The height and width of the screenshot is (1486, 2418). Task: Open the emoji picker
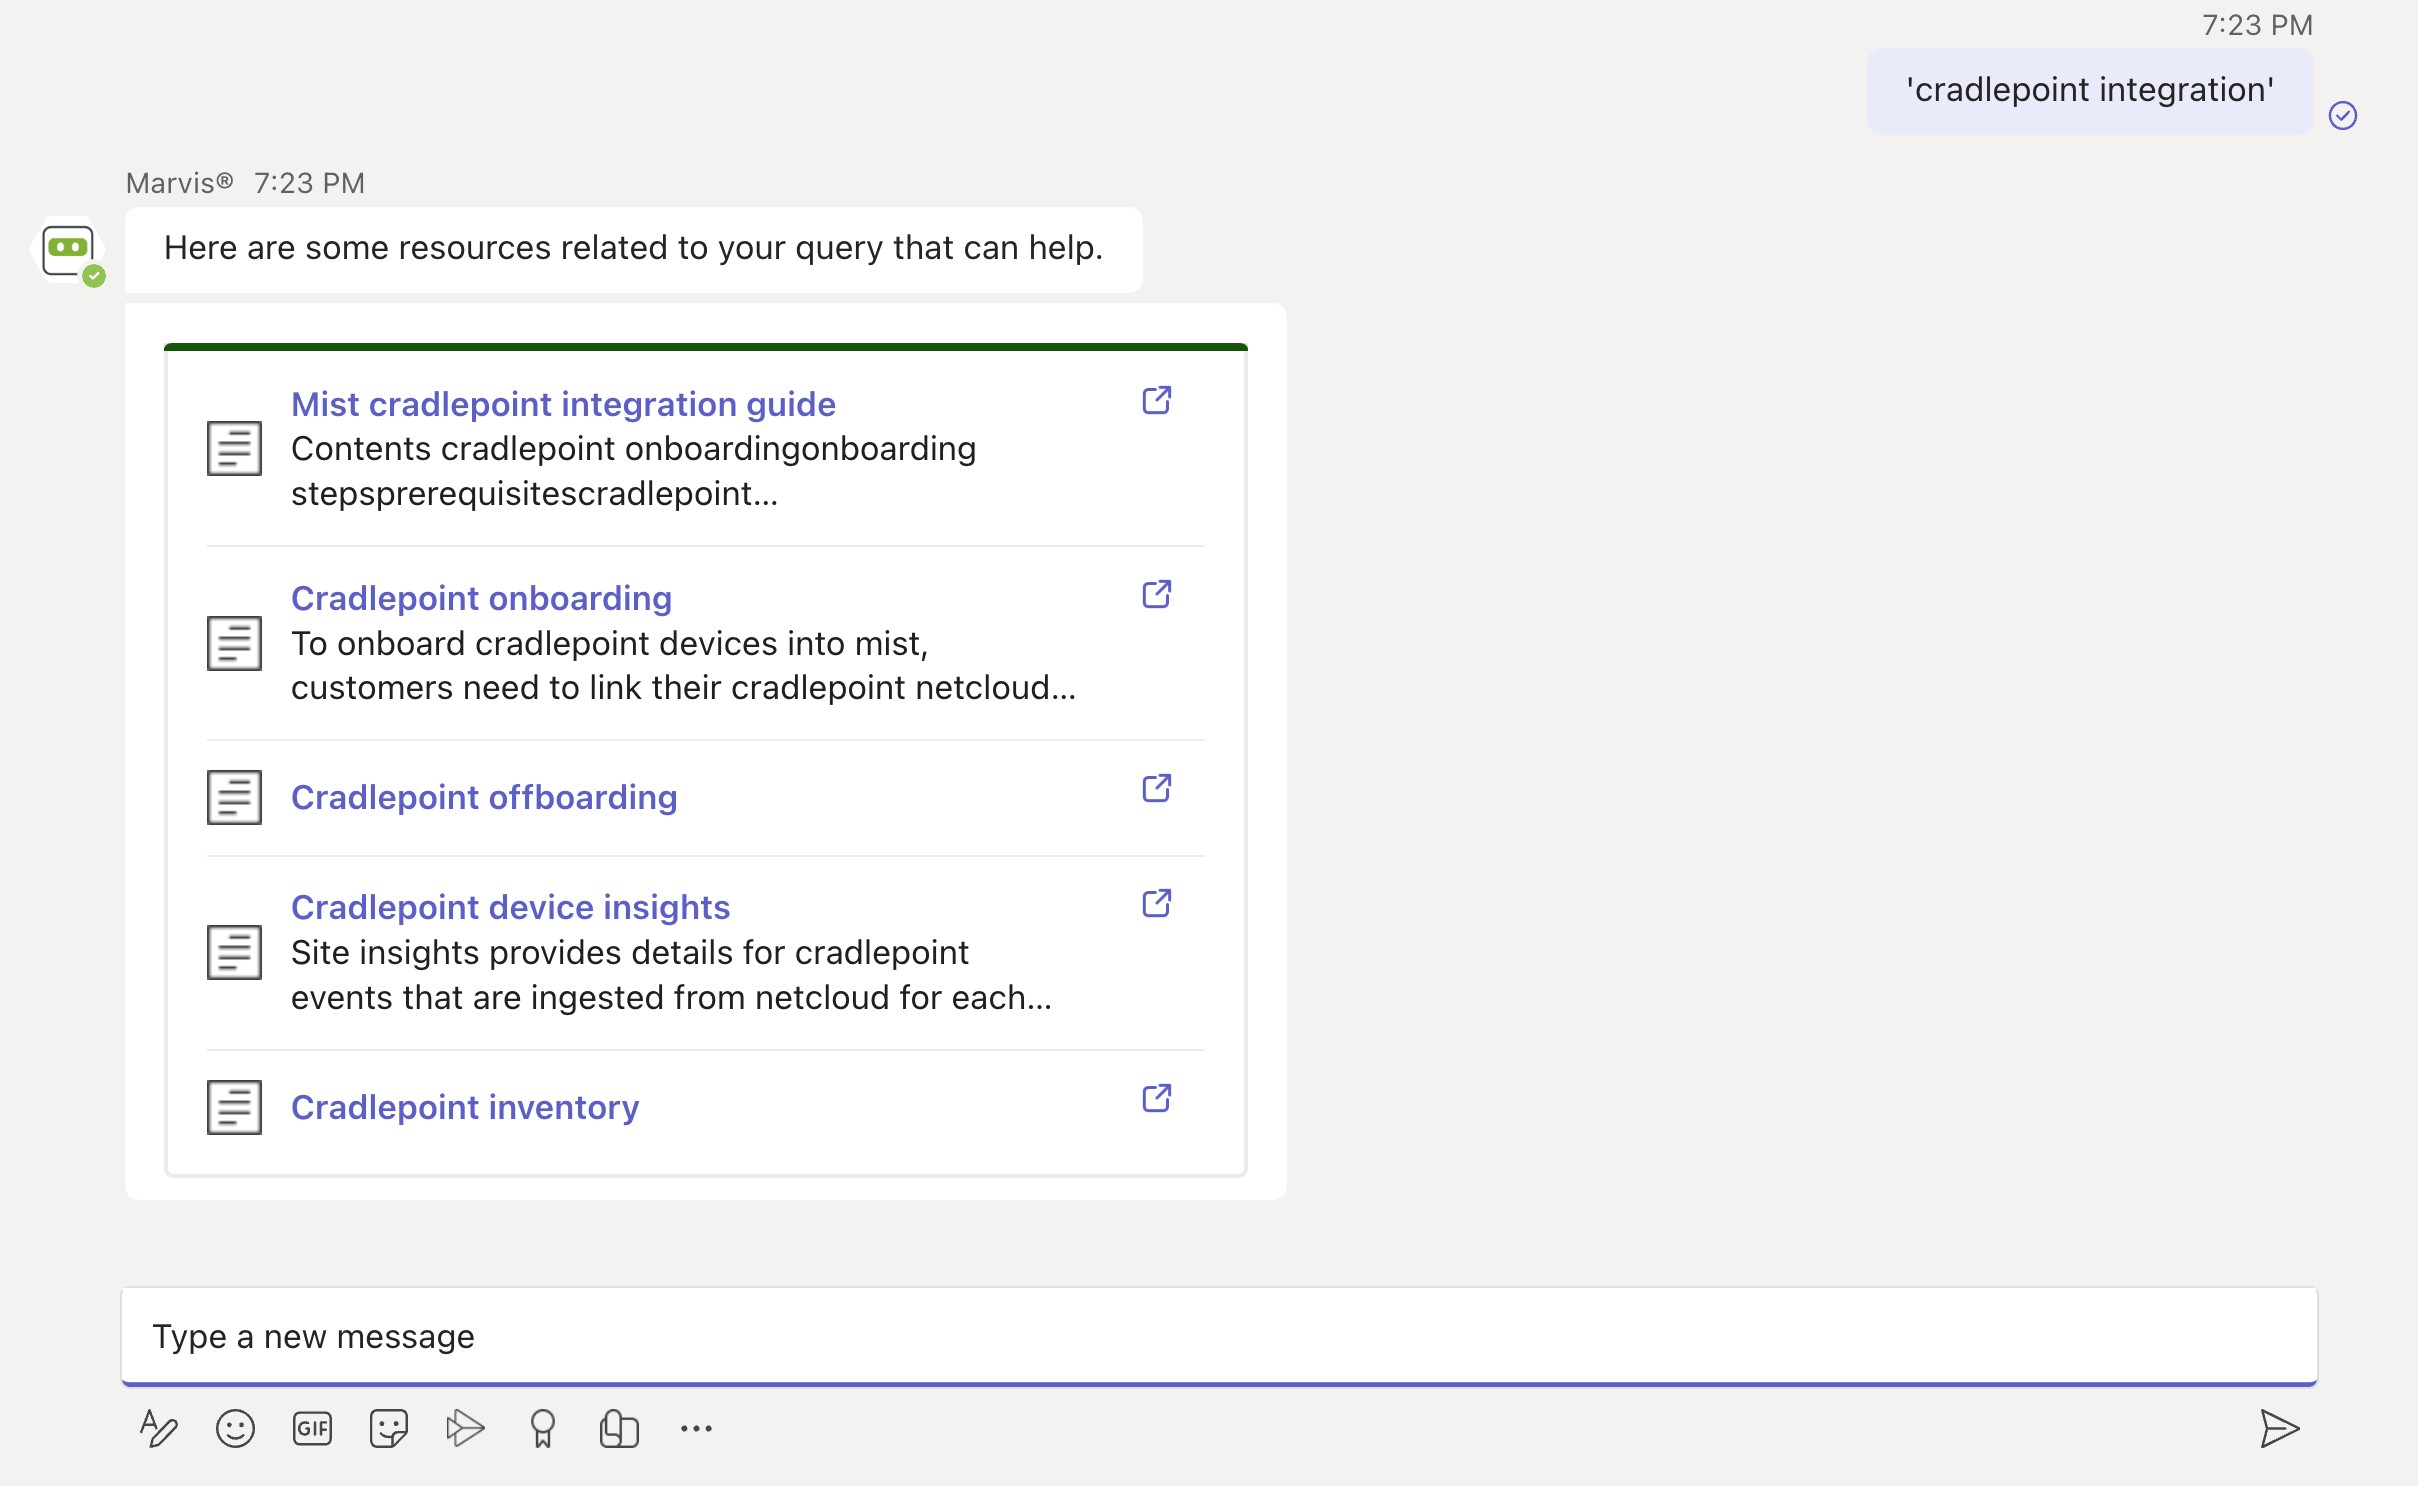click(235, 1428)
